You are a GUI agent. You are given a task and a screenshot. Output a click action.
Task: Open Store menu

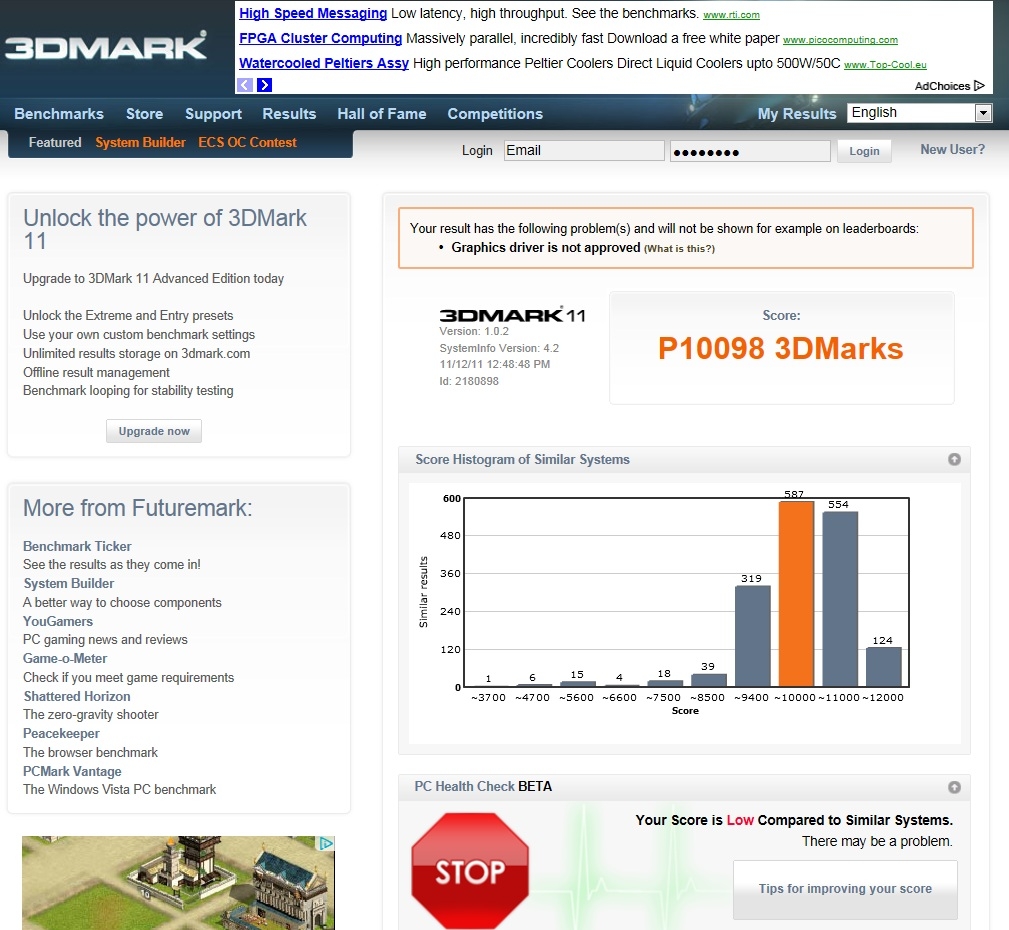click(x=144, y=113)
